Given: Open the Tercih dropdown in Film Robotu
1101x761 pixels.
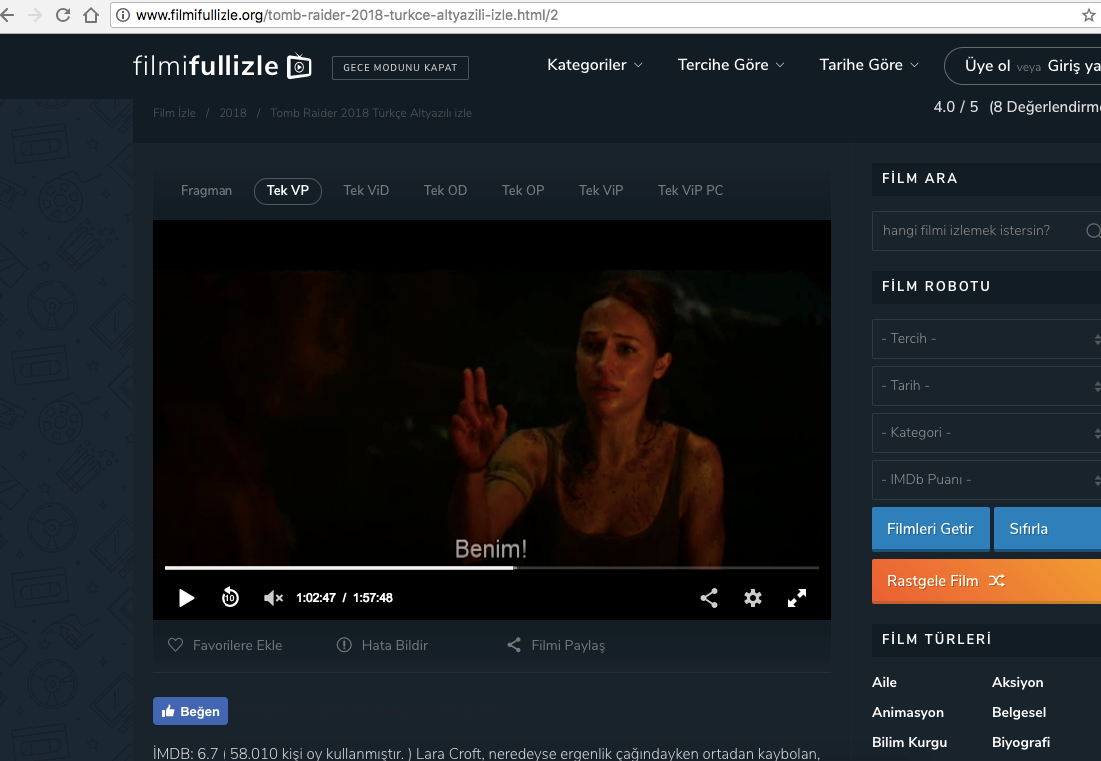Looking at the screenshot, I should point(985,339).
